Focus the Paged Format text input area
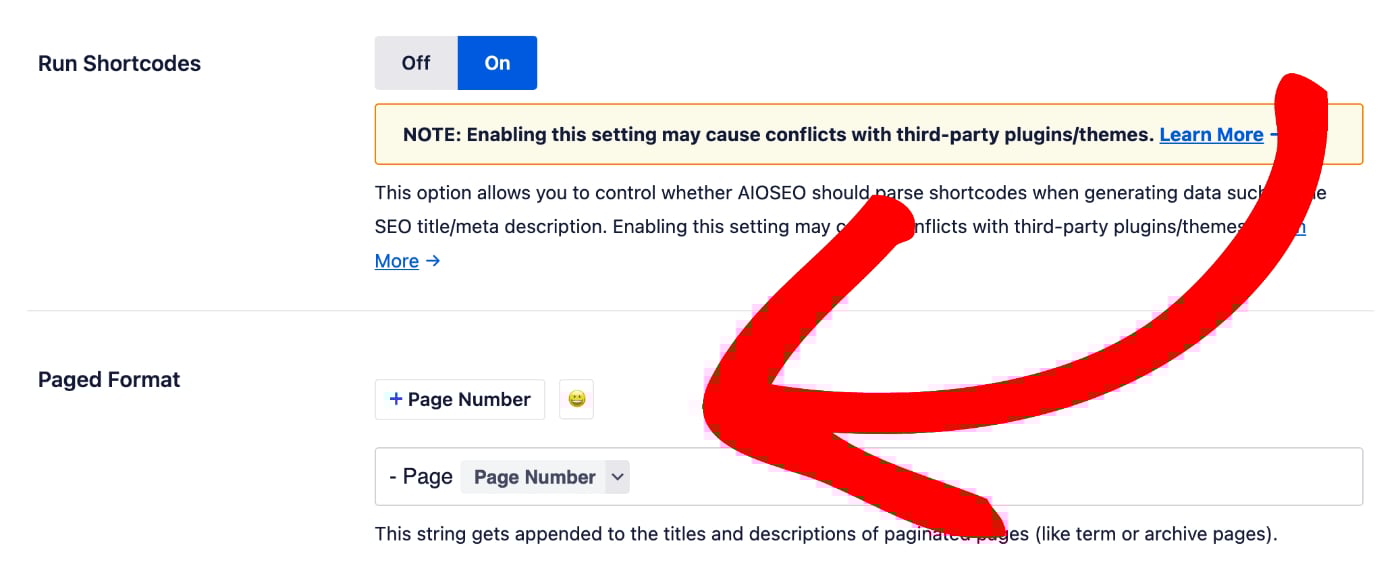Image resolution: width=1400 pixels, height=585 pixels. (869, 476)
